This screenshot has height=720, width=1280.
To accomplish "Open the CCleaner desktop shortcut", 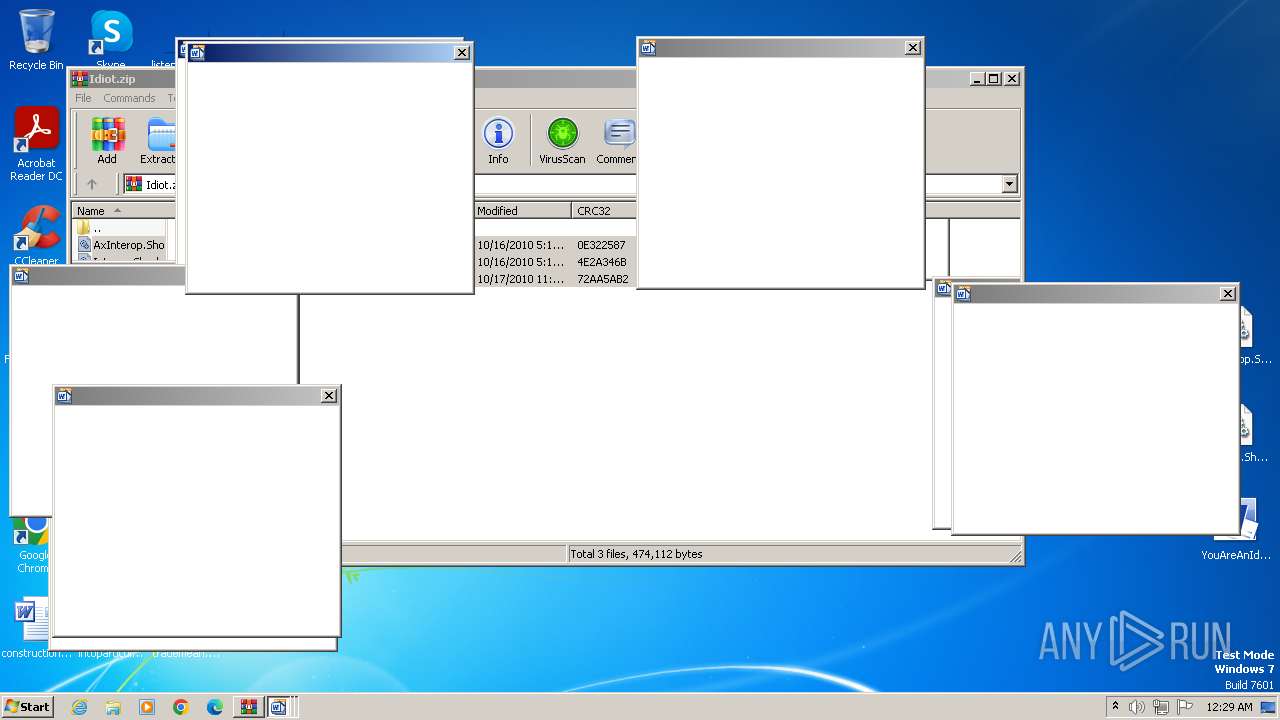I will pyautogui.click(x=36, y=237).
